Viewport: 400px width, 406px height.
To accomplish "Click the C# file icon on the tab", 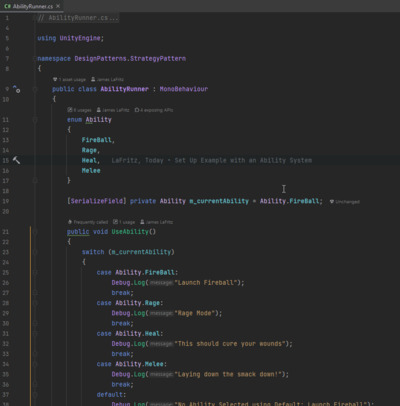I will click(x=7, y=6).
